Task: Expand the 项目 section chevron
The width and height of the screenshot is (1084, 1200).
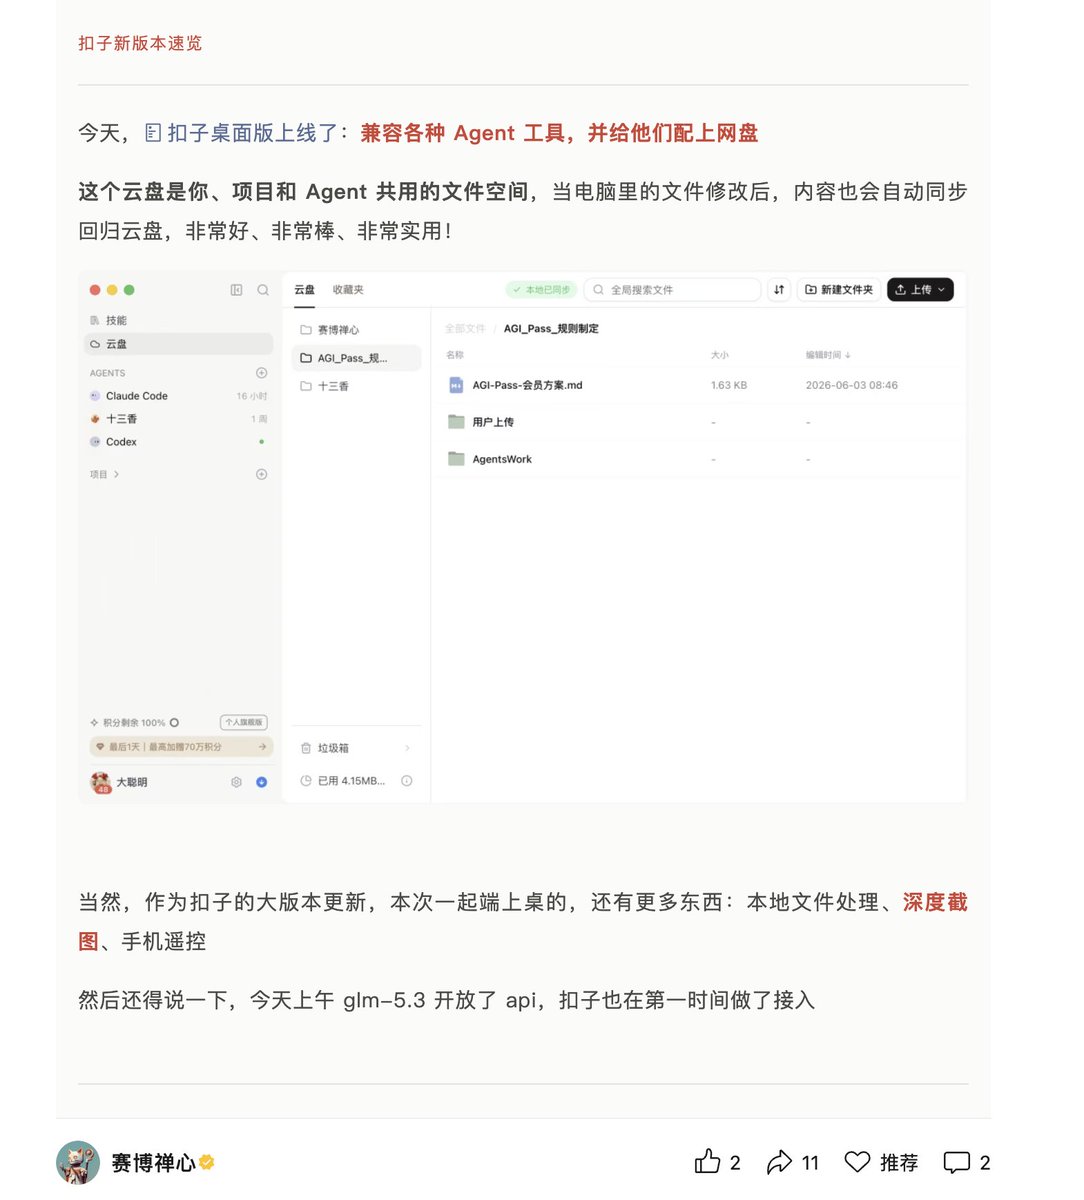Action: pyautogui.click(x=116, y=474)
